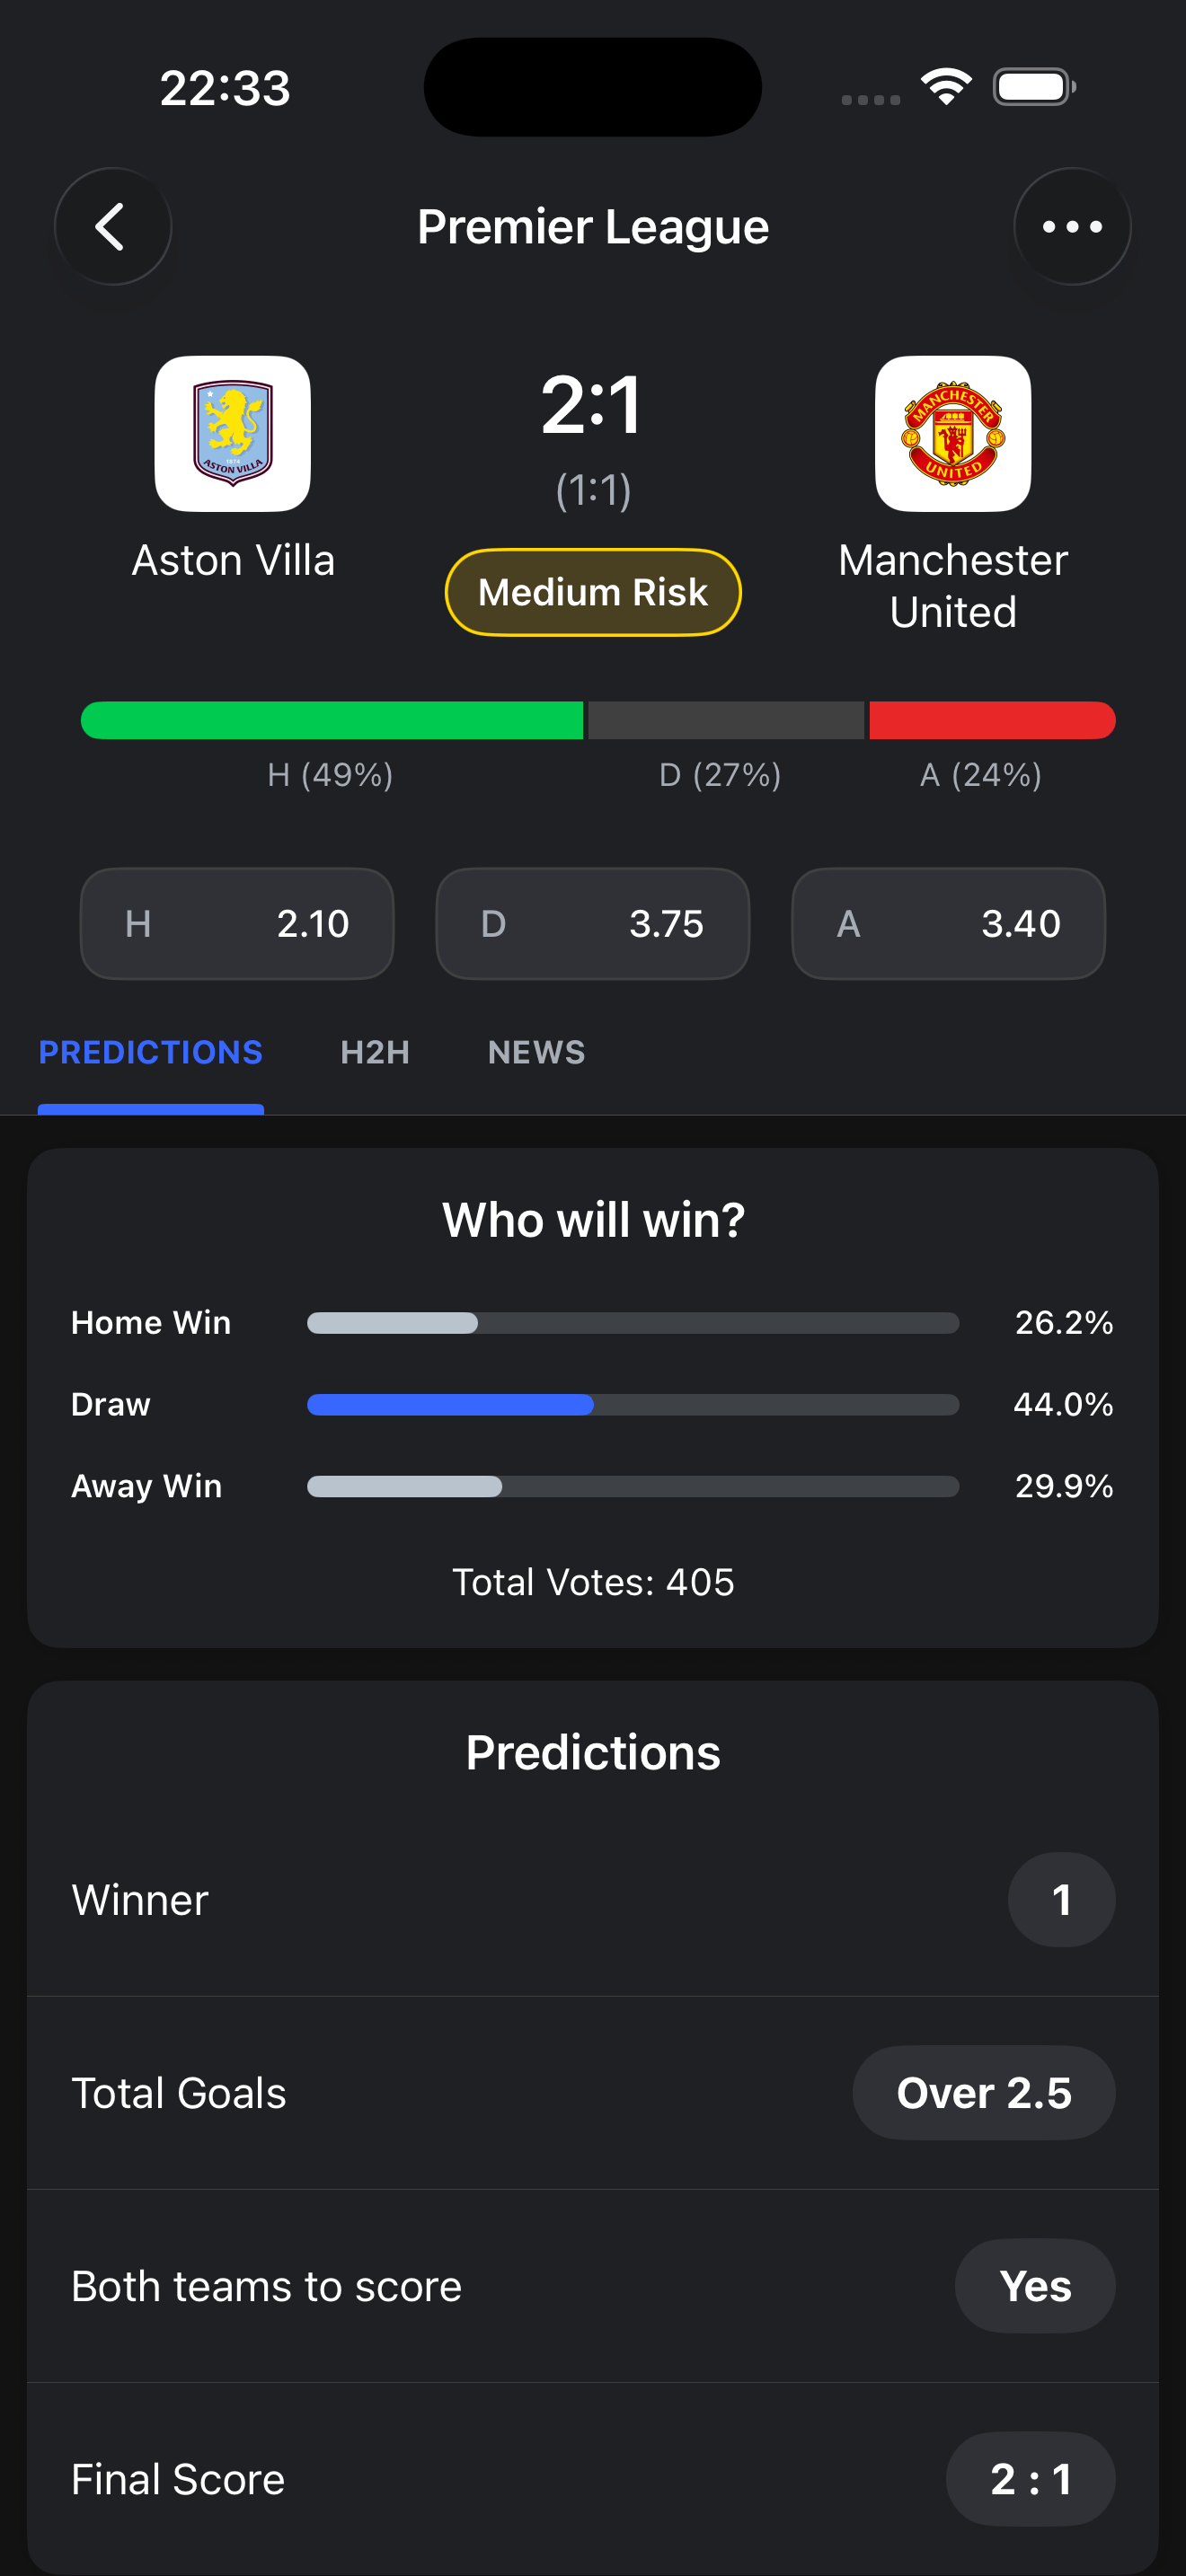Tap the Manchester United club badge
This screenshot has height=2576, width=1186.
point(952,433)
